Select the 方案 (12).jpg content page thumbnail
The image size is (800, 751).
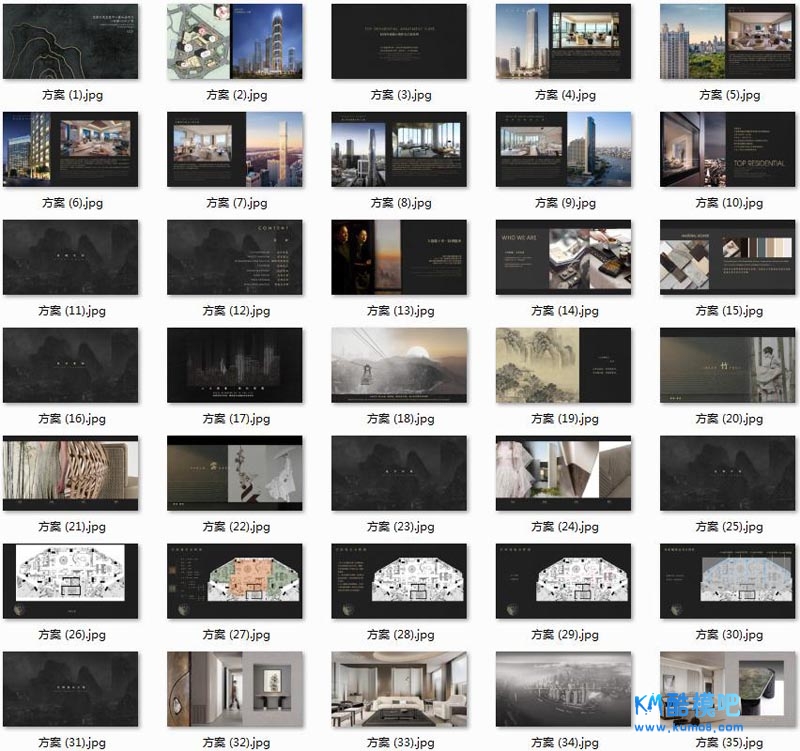pos(235,258)
